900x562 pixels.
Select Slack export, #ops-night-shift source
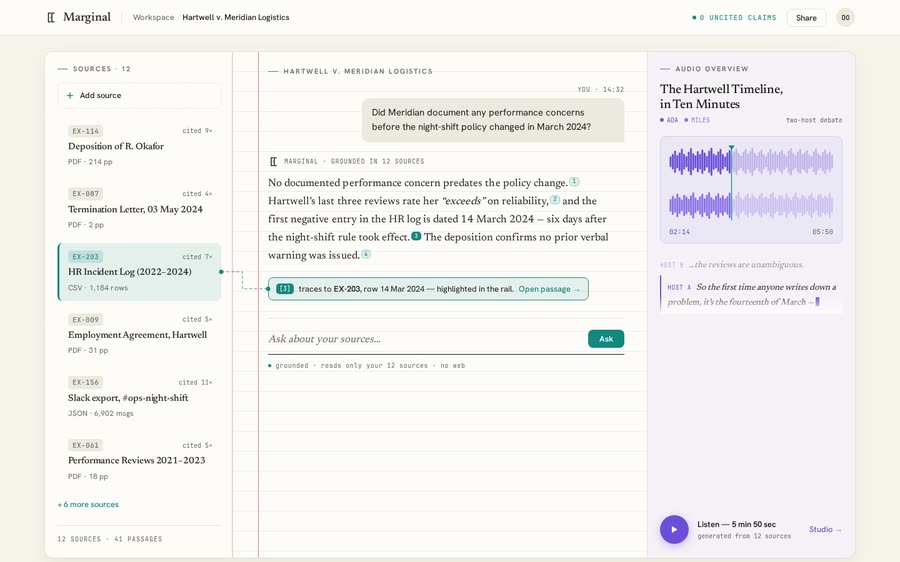coord(139,397)
